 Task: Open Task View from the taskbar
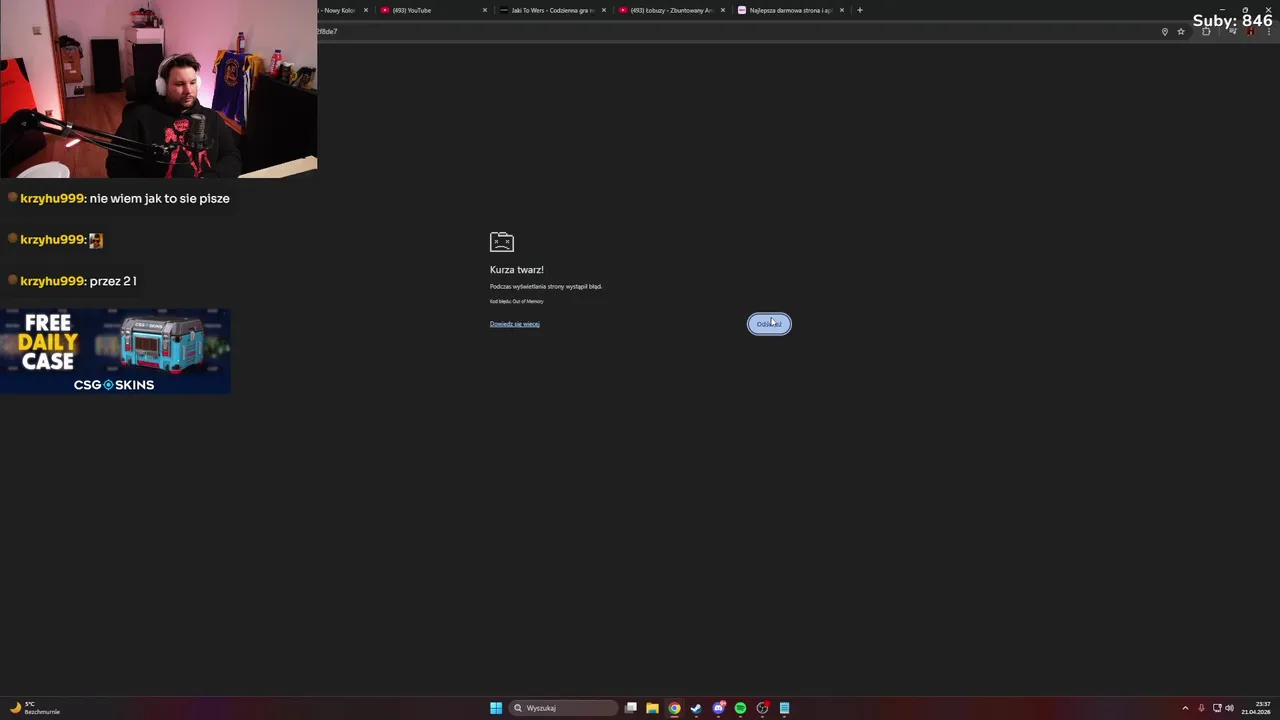[631, 708]
